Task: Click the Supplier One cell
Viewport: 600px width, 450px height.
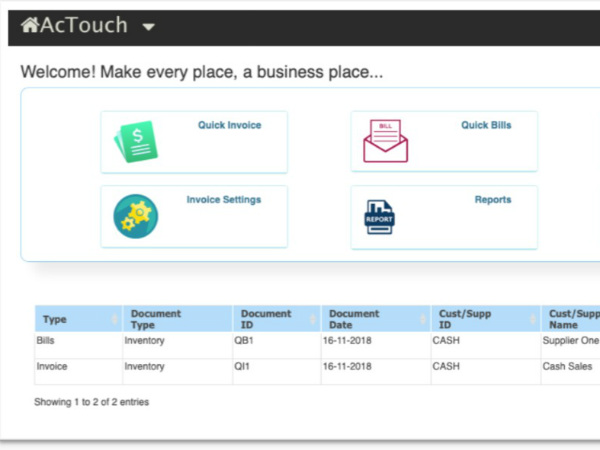Action: pos(570,341)
